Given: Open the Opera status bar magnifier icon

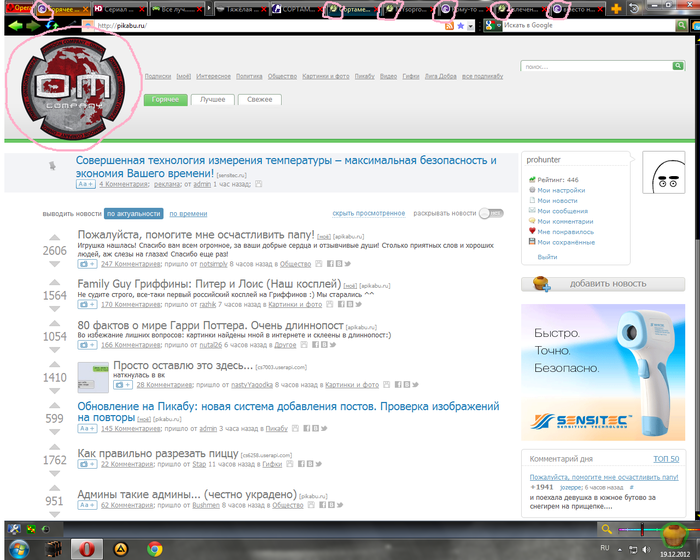Looking at the screenshot, I should [606, 529].
